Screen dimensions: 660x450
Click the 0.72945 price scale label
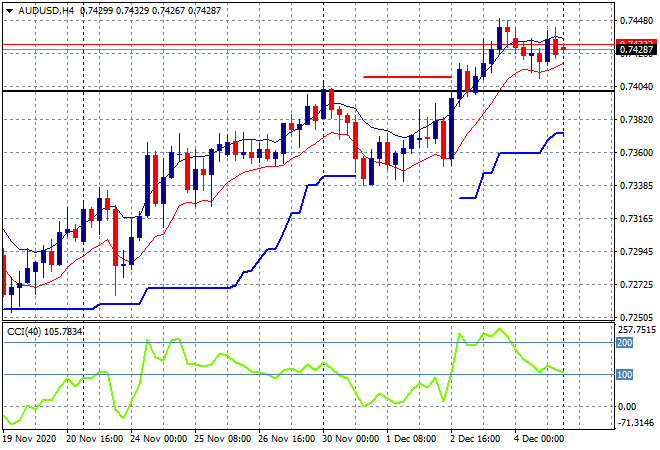click(636, 252)
